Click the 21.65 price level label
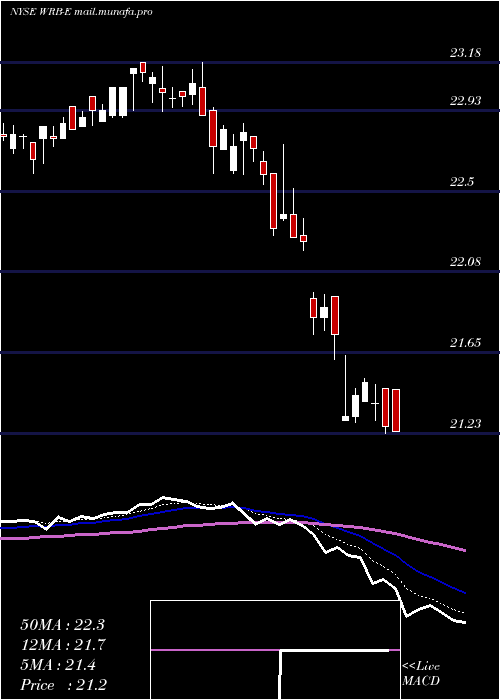500x700 pixels. 465,343
